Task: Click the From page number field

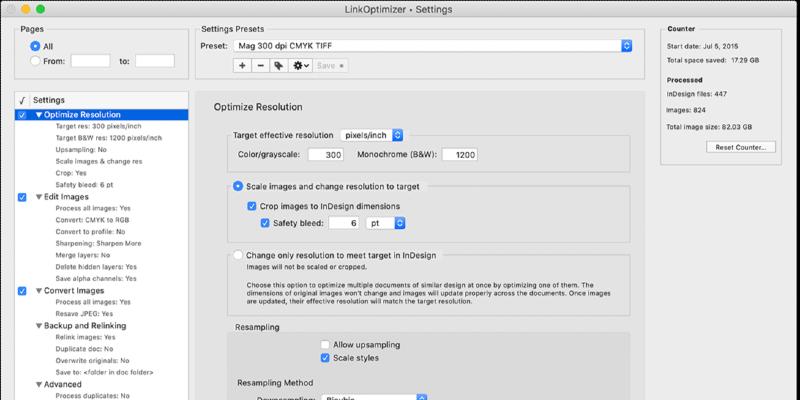Action: coord(90,61)
